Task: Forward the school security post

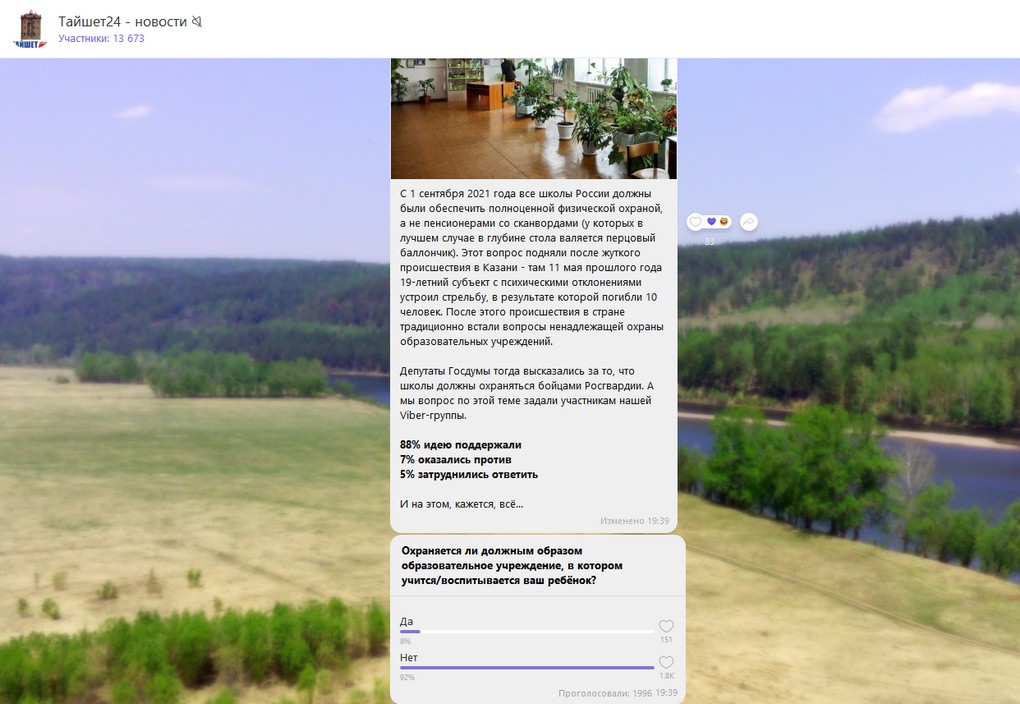Action: coord(748,222)
